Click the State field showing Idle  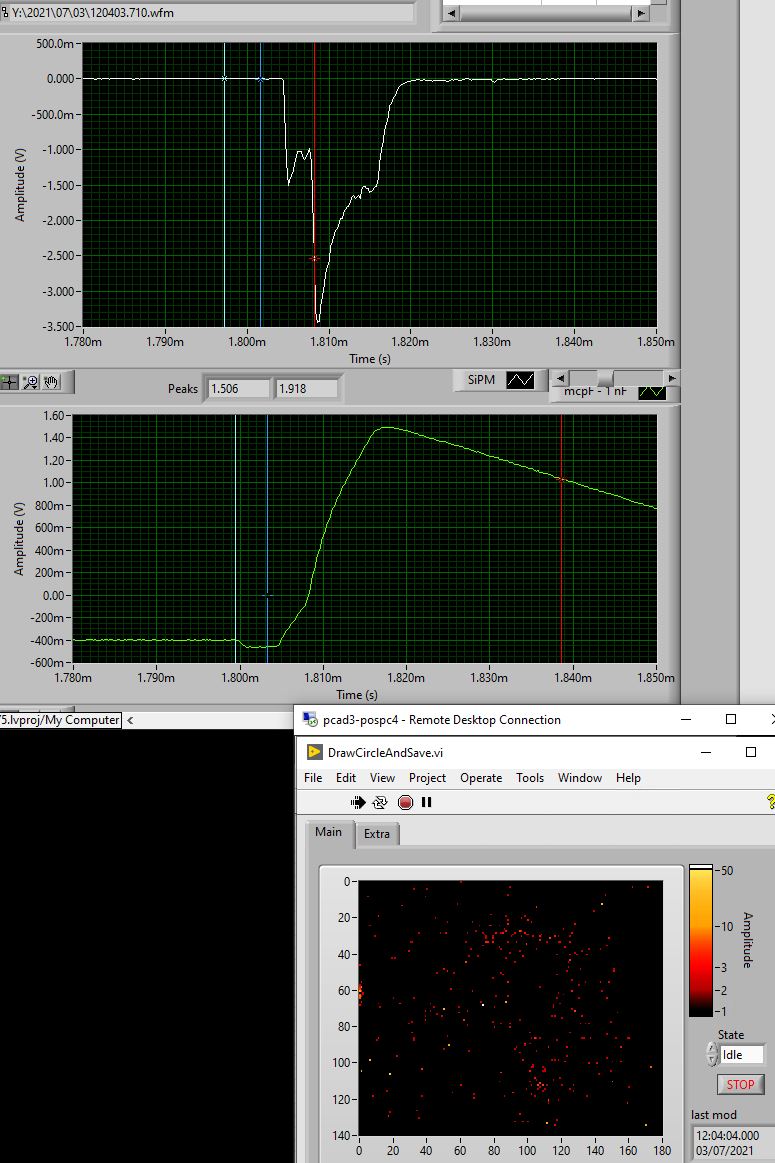[742, 1054]
